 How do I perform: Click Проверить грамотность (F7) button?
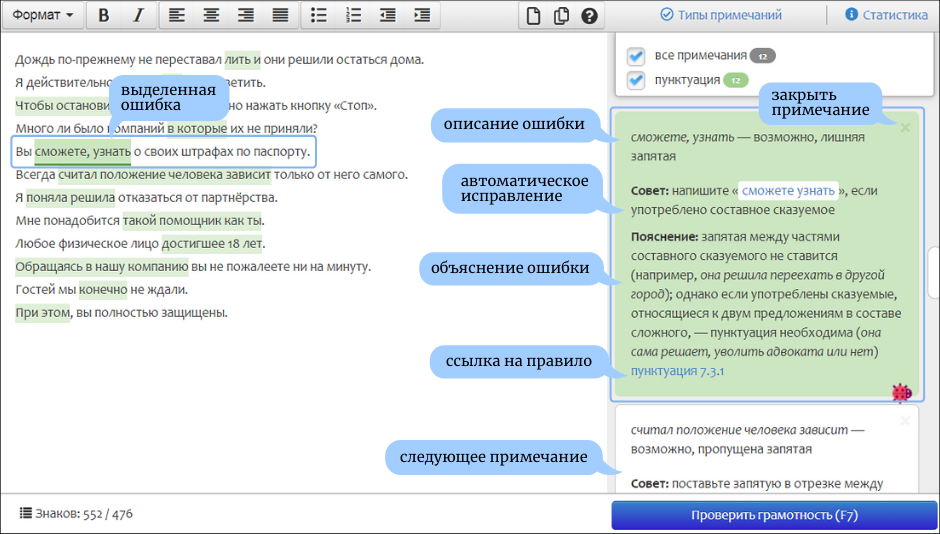pos(774,515)
